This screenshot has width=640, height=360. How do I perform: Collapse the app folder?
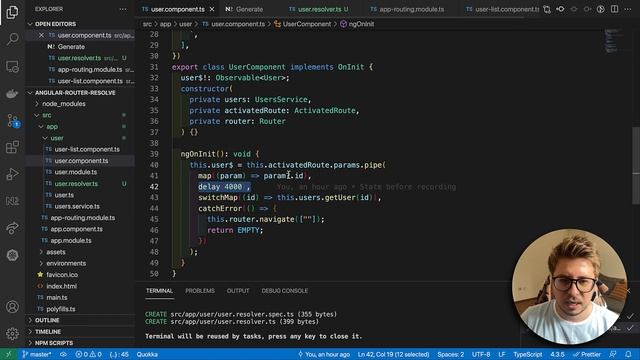80,127
